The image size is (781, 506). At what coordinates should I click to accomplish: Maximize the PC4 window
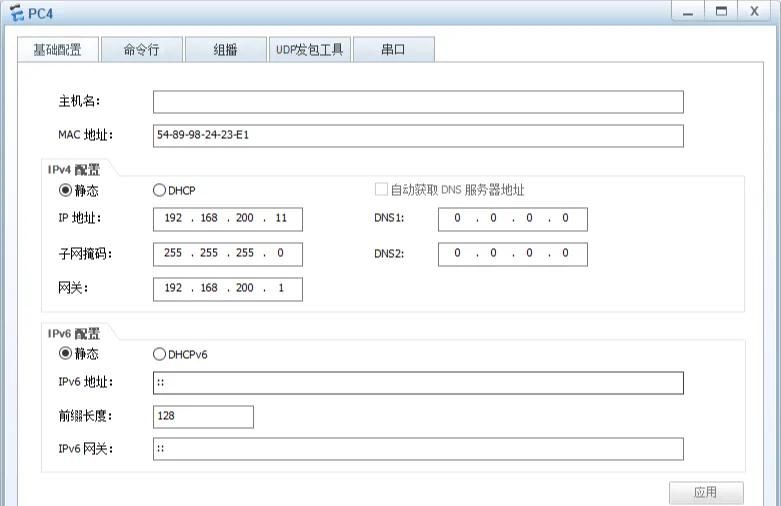pyautogui.click(x=719, y=11)
